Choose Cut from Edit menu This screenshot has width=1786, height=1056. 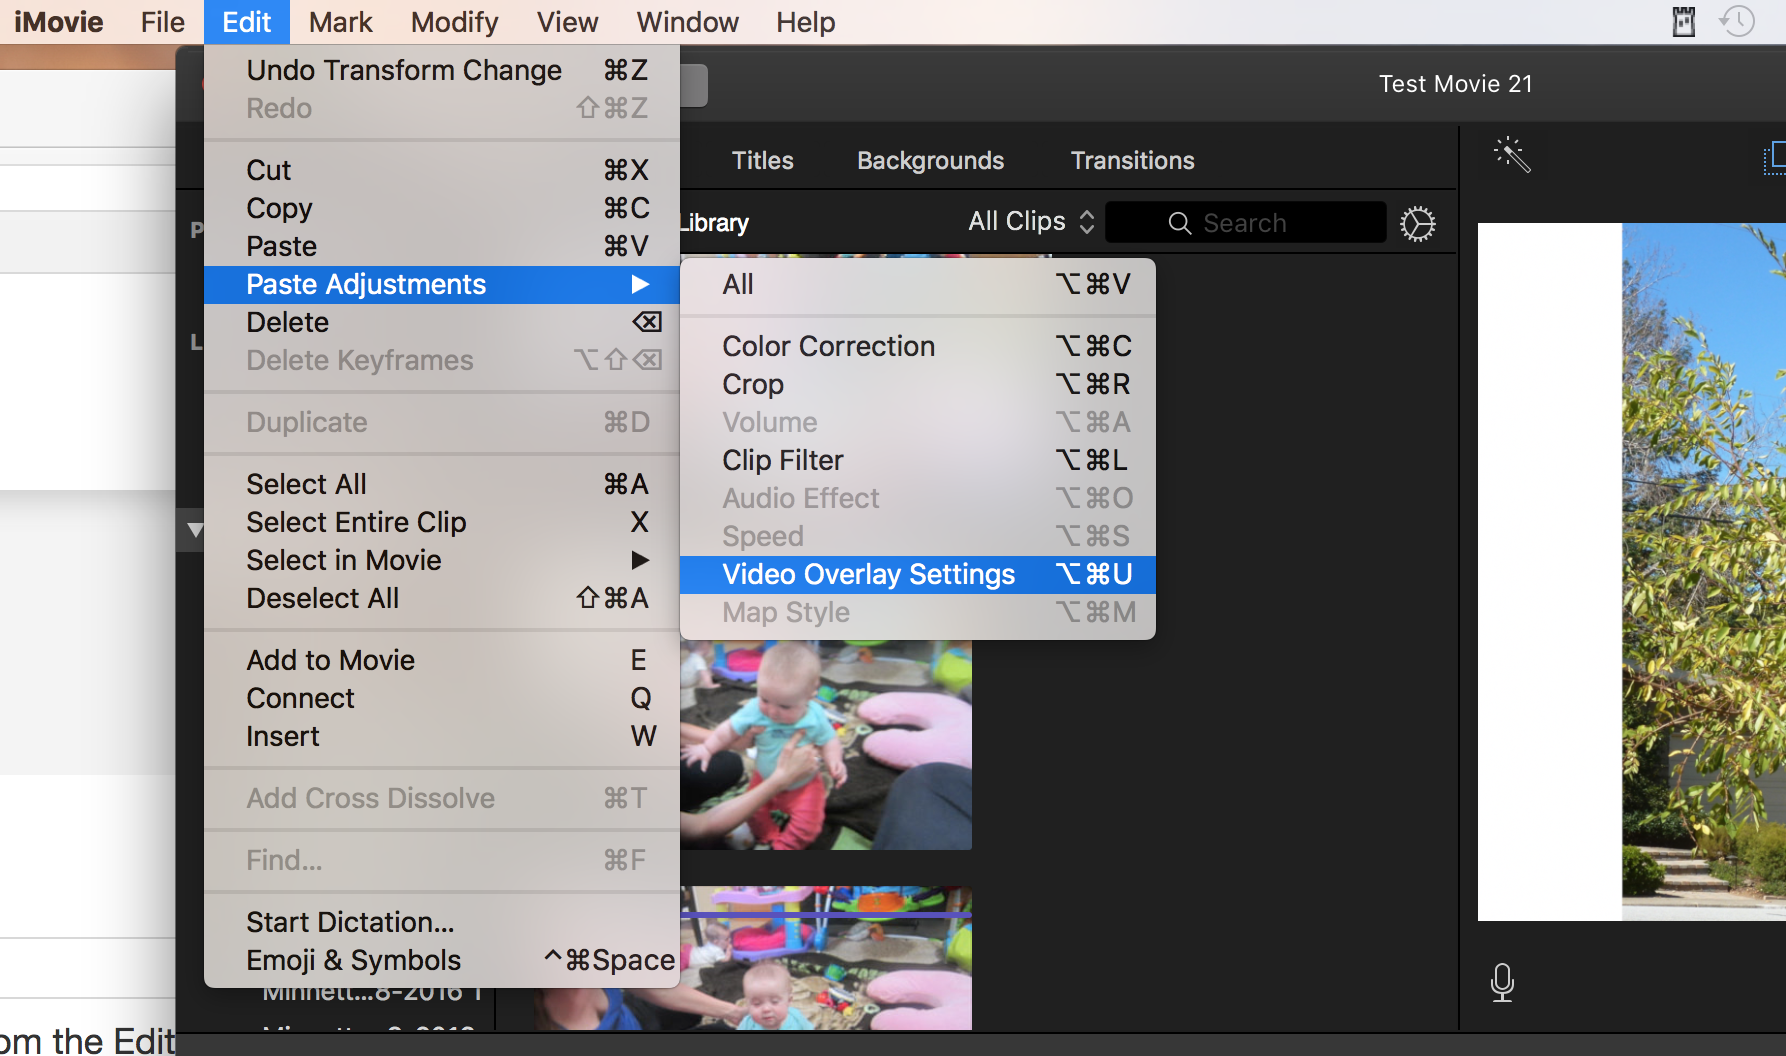pos(442,170)
